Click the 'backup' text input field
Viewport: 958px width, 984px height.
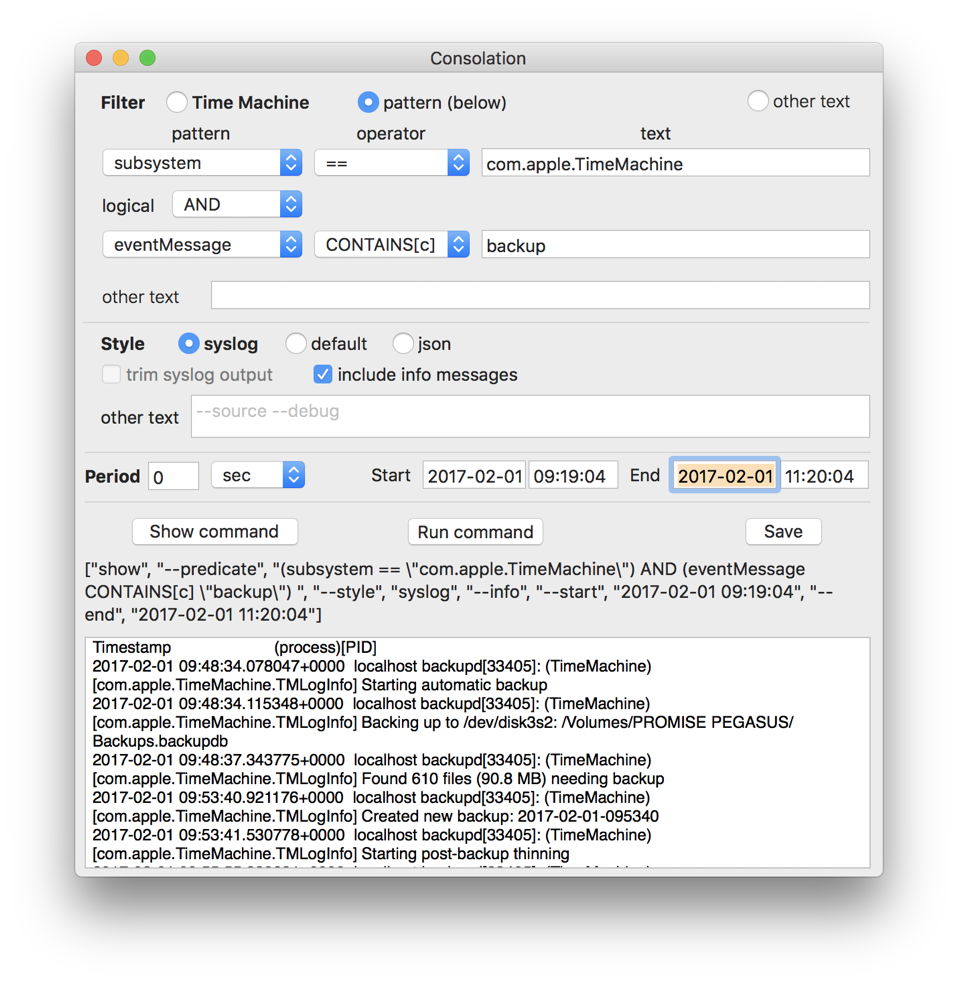(x=675, y=245)
